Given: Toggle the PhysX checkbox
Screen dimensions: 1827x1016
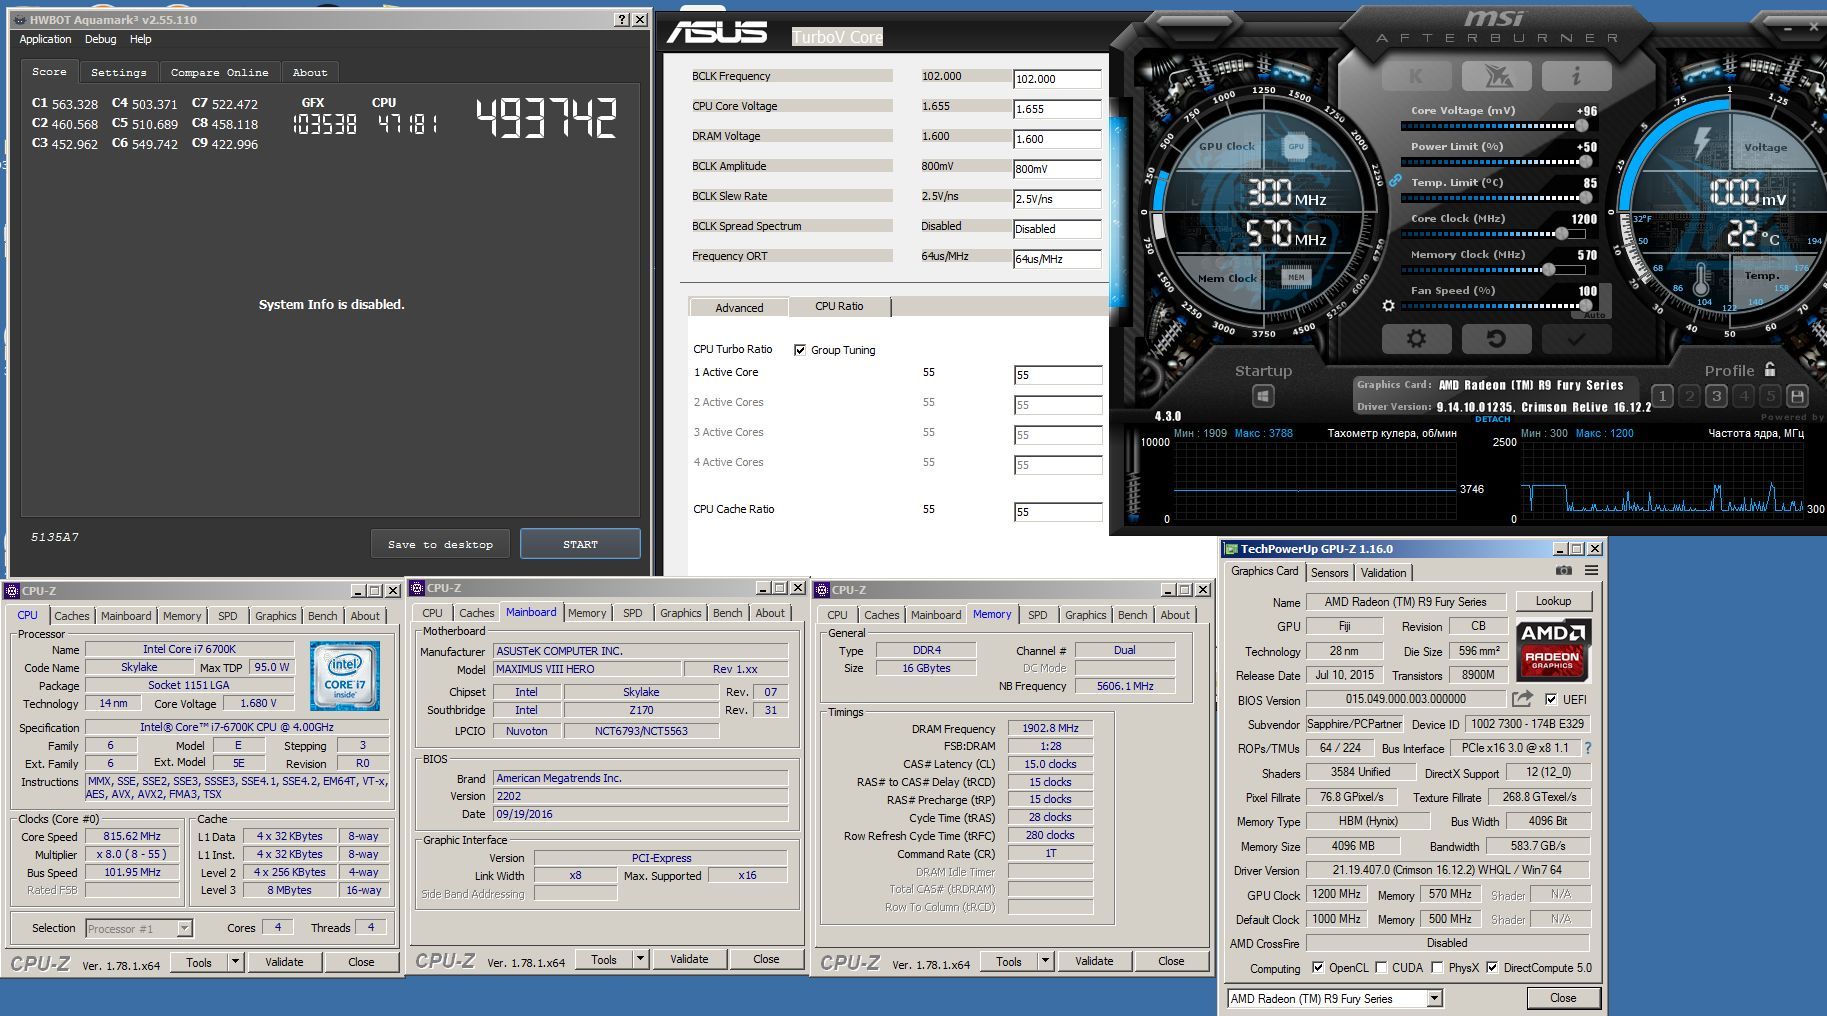Looking at the screenshot, I should click(1437, 967).
